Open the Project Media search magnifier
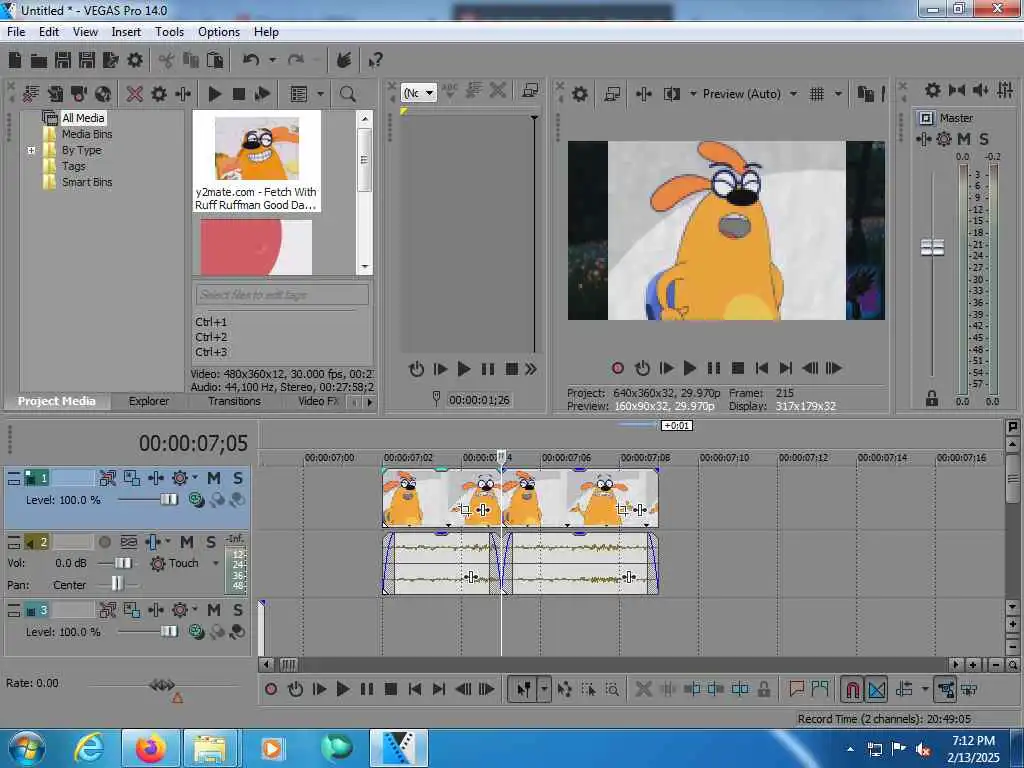The width and height of the screenshot is (1024, 768). (347, 94)
